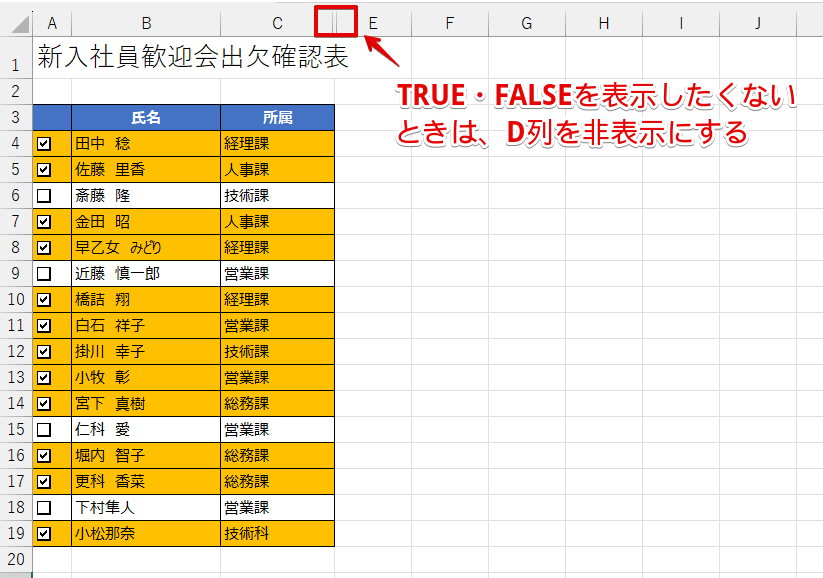Select the cell containing 金田 昭
The width and height of the screenshot is (823, 578).
(x=146, y=222)
